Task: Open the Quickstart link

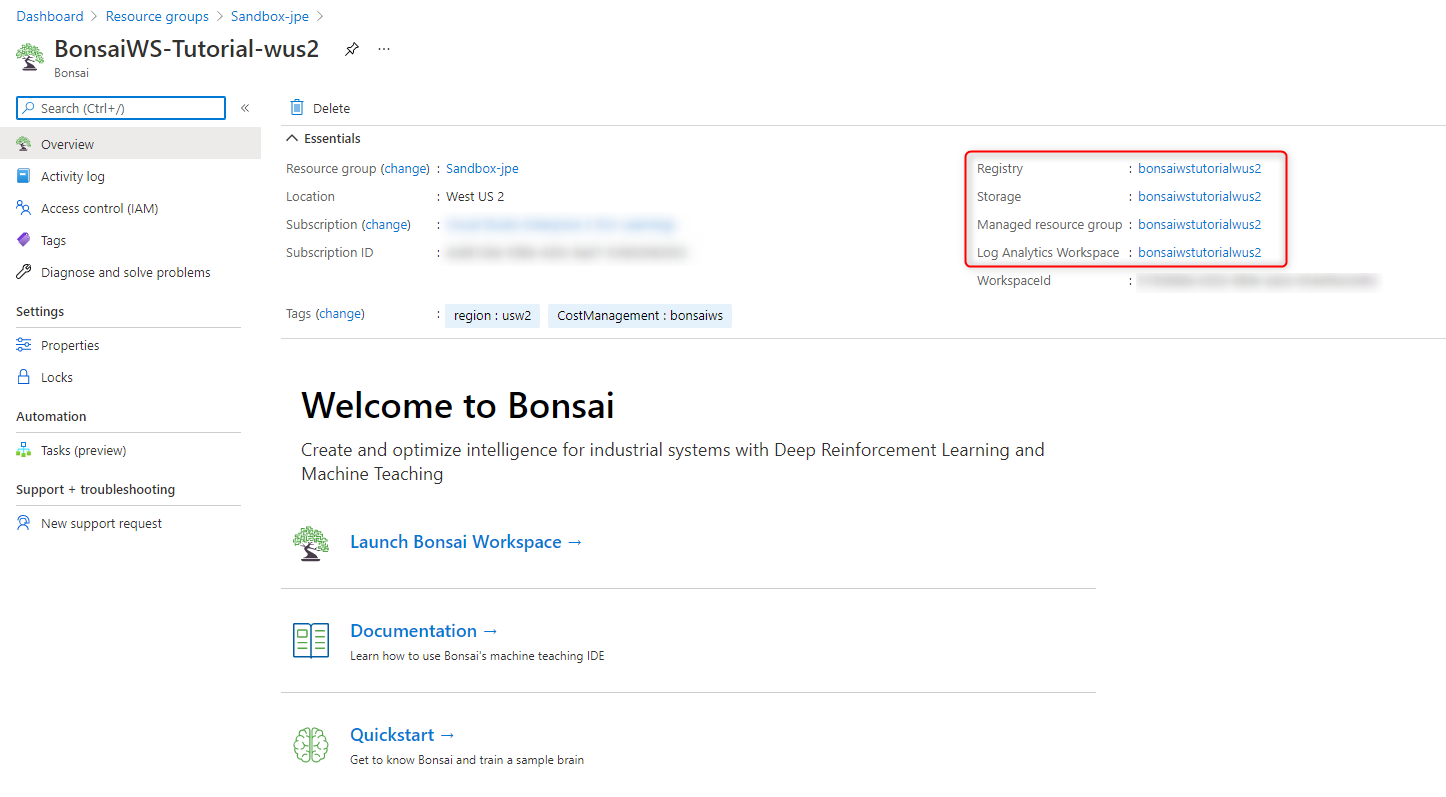Action: tap(403, 735)
